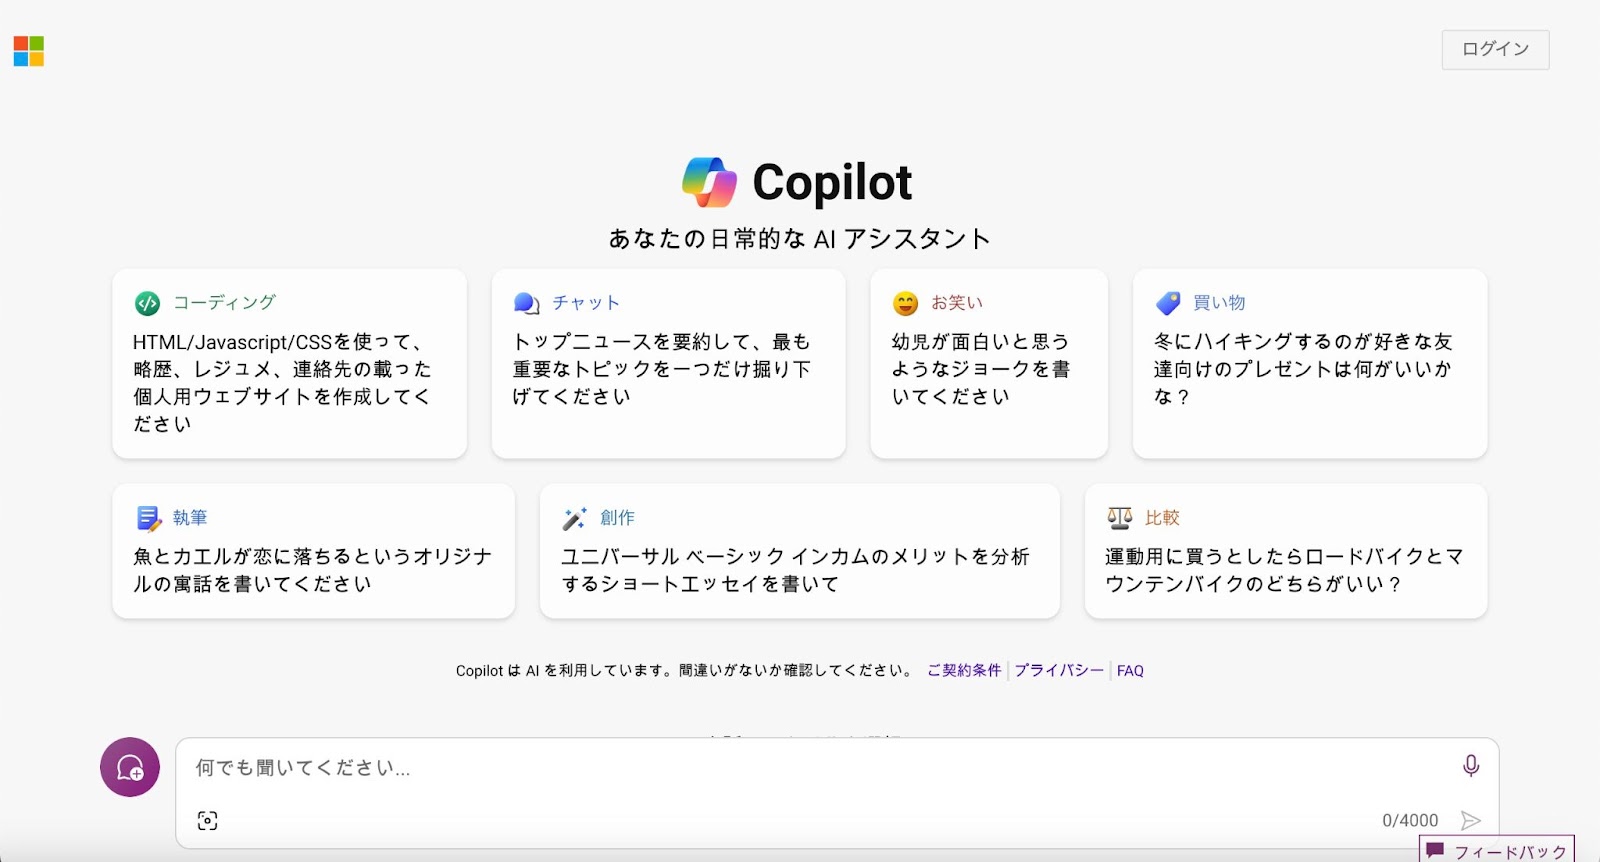This screenshot has height=862, width=1600.
Task: Click the laughing emoji icon on お笑い card
Action: tap(905, 303)
